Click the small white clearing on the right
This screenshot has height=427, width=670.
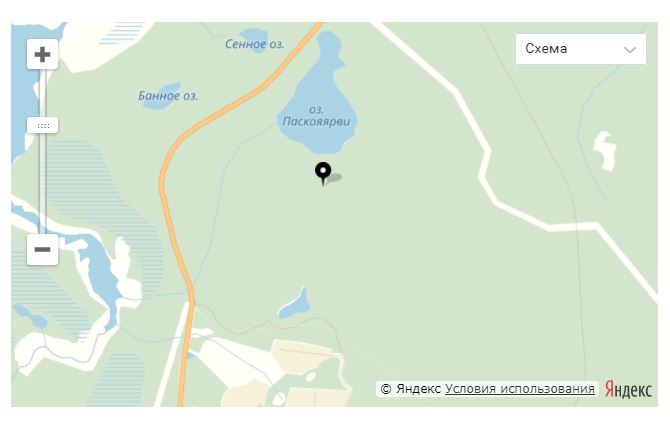605,150
